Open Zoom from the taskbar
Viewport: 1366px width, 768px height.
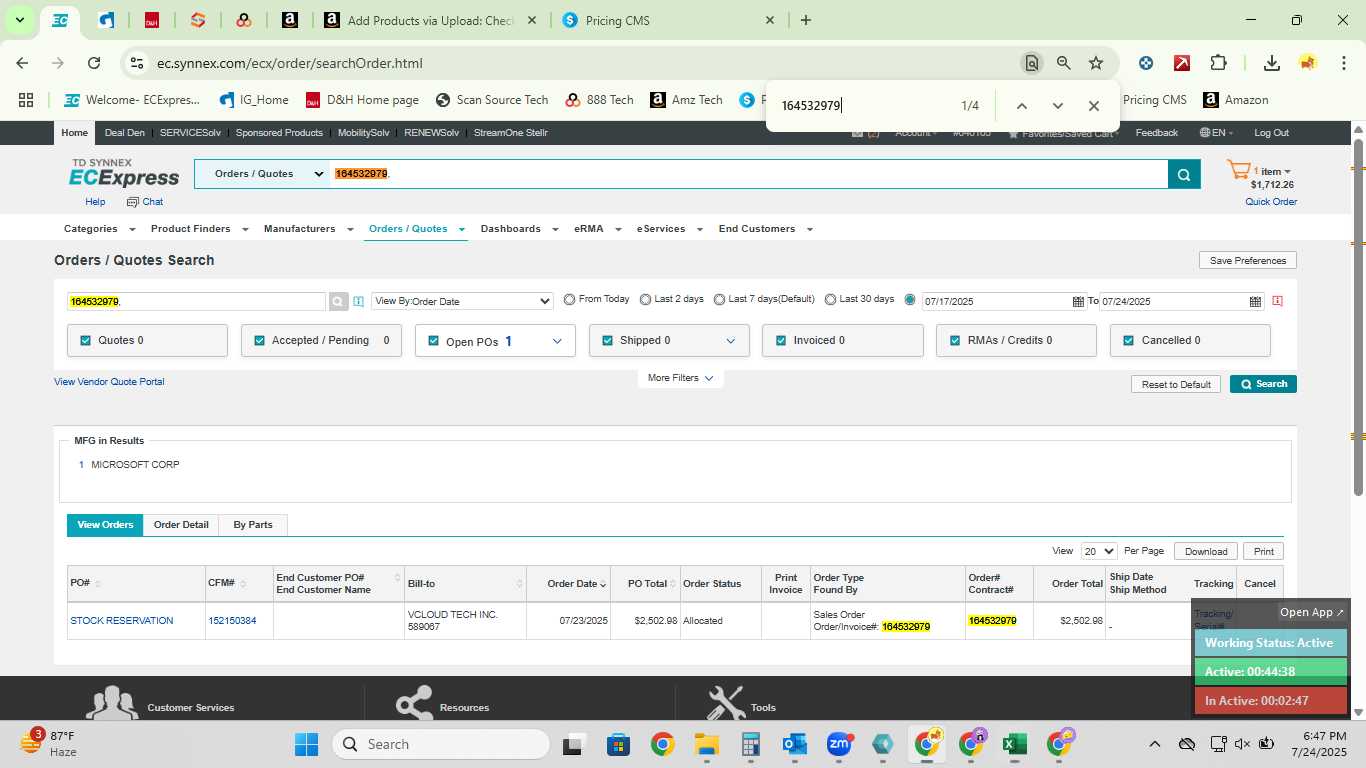click(x=839, y=744)
